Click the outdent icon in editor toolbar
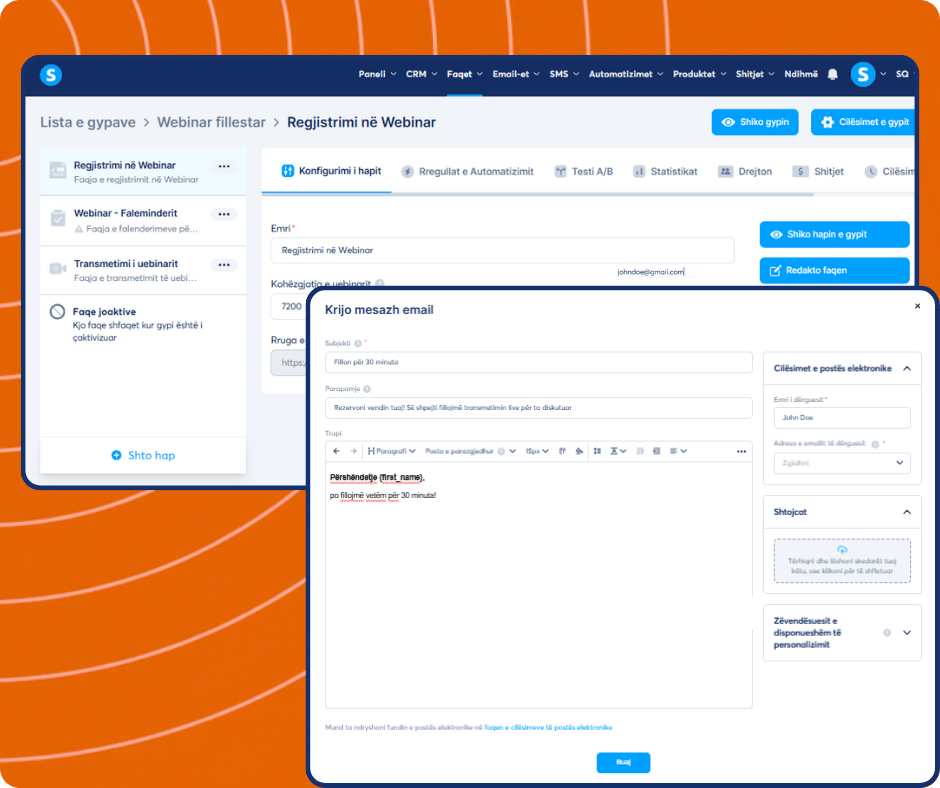940x788 pixels. click(640, 451)
